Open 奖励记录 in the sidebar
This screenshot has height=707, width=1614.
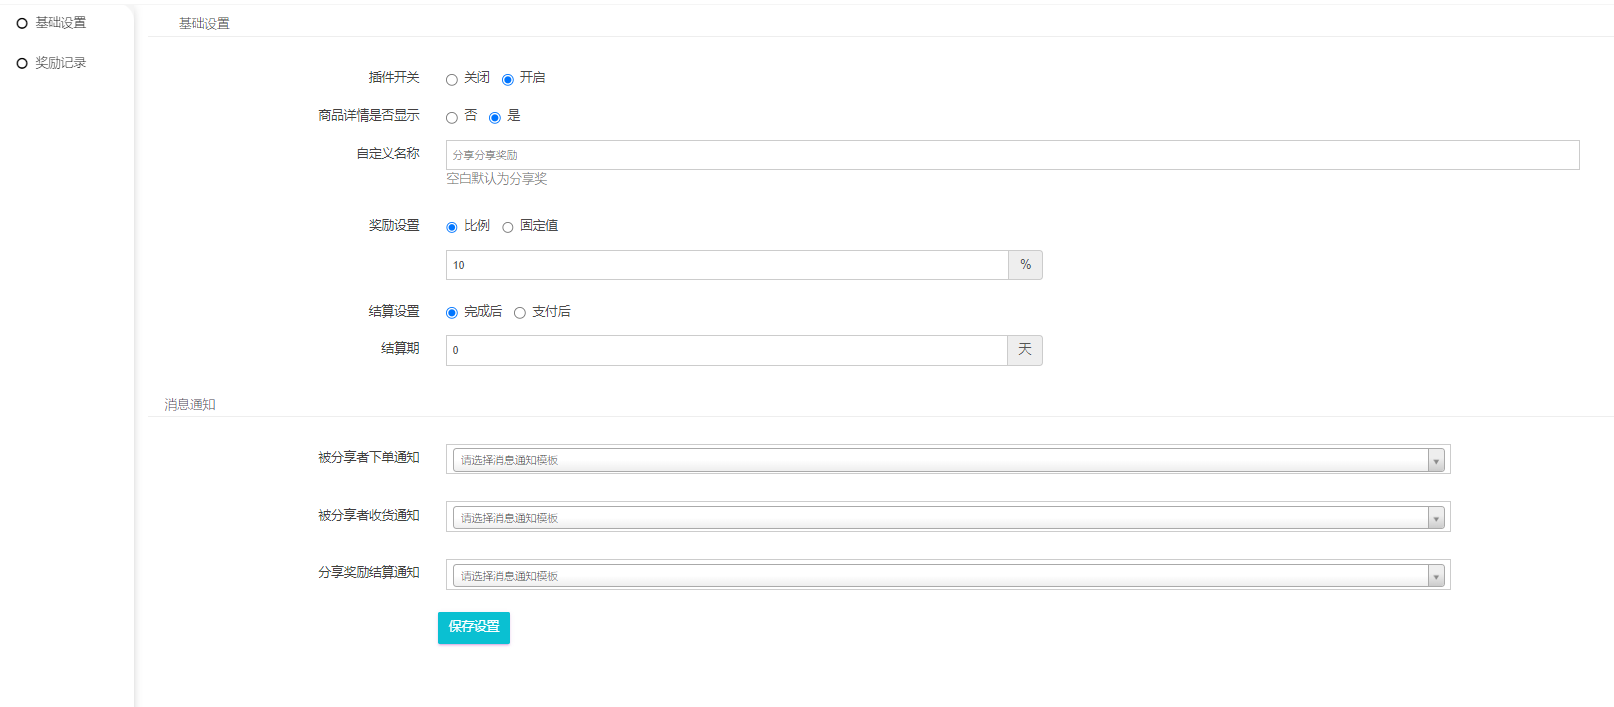pyautogui.click(x=60, y=63)
